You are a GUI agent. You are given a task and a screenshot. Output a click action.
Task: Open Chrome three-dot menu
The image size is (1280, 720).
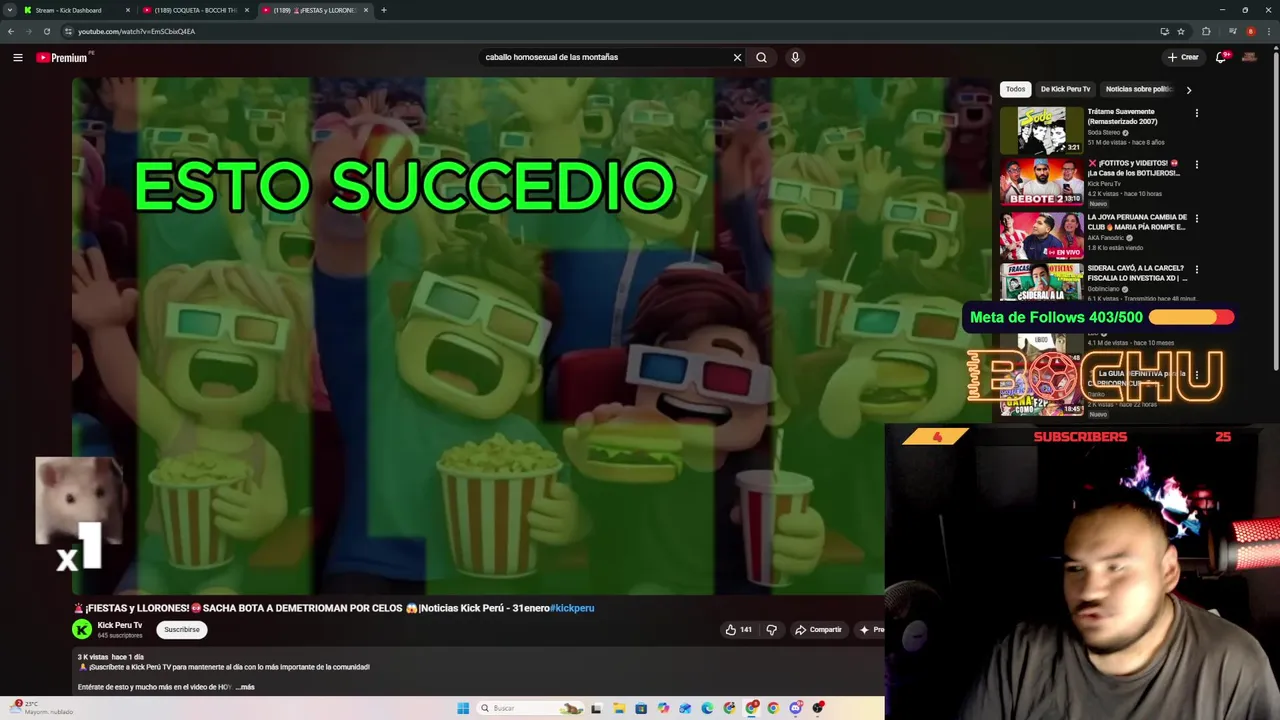pos(1269,31)
